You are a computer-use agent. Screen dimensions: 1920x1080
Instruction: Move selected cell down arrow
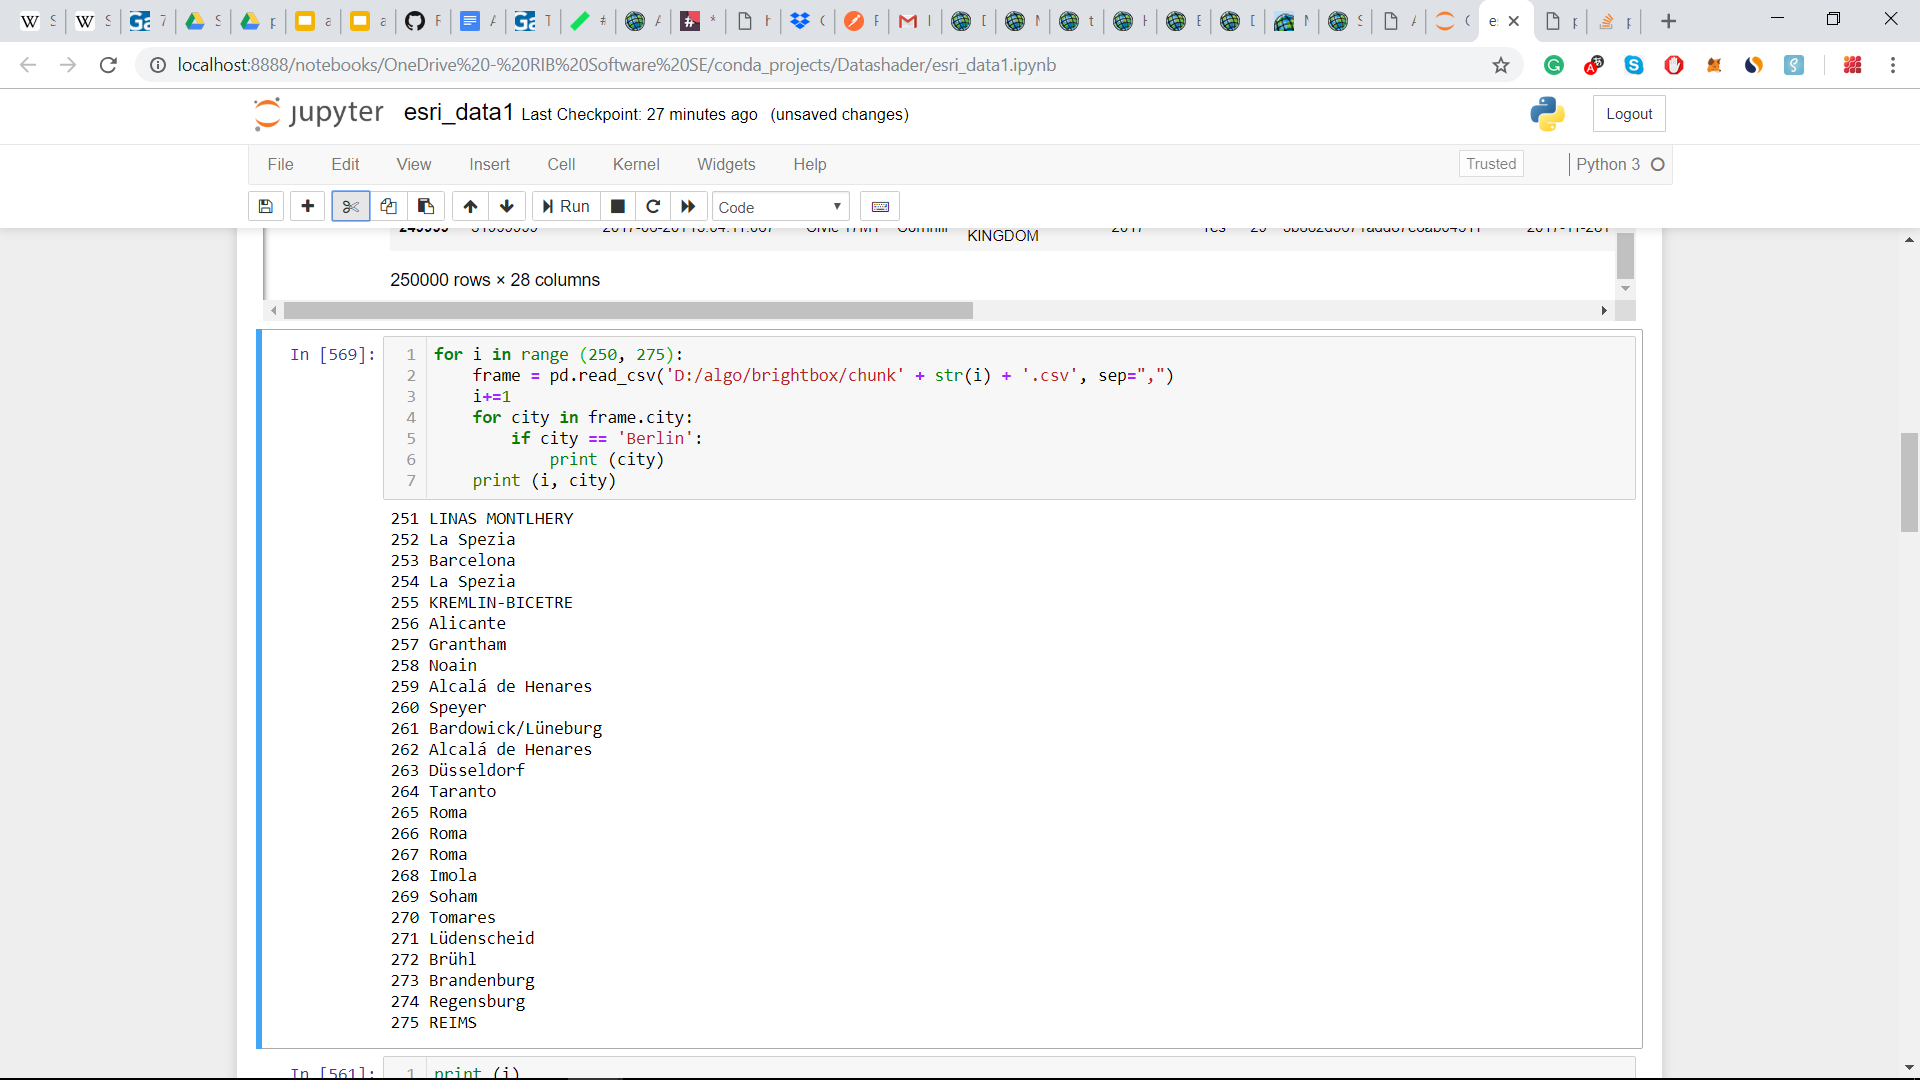[507, 206]
